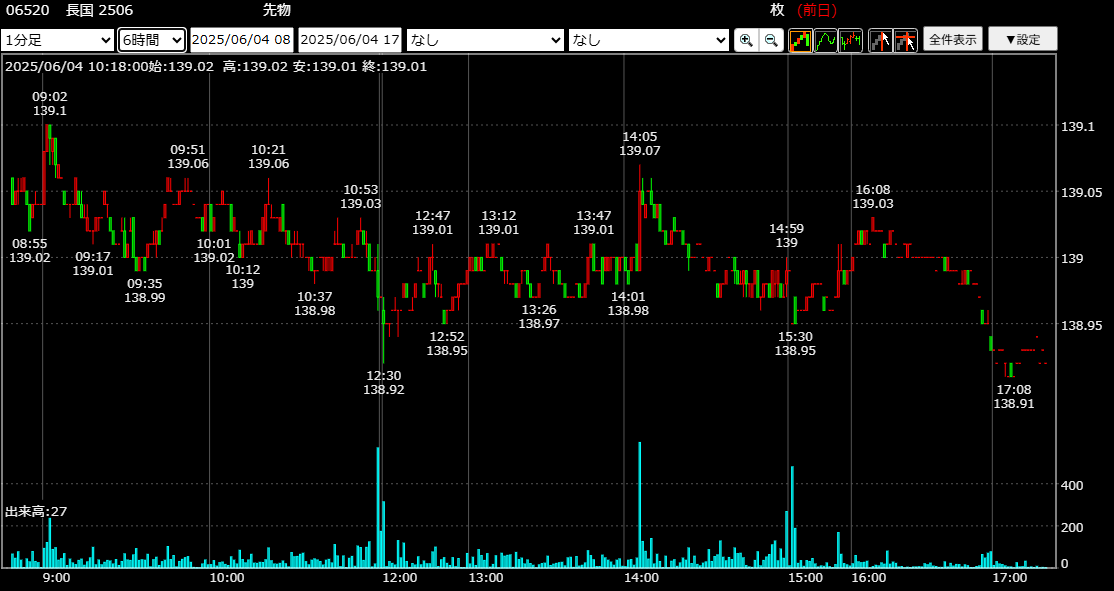Switch to line chart type icon
The image size is (1114, 591).
click(826, 40)
